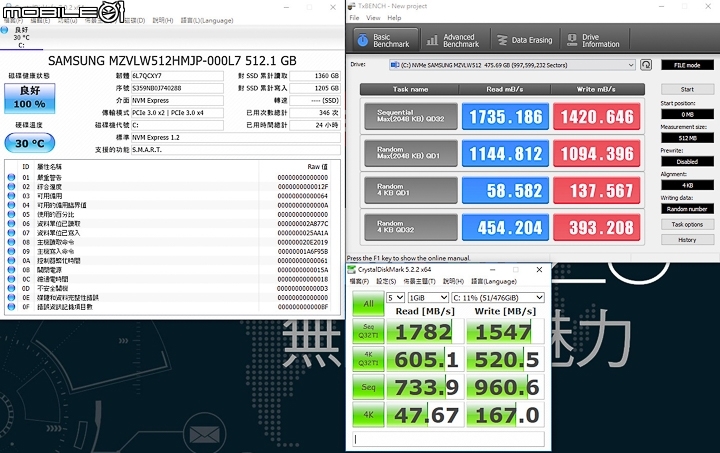Open the 說明(H) menu in CrystalDiskMark
Image resolution: width=720 pixels, height=453 pixels.
(x=453, y=281)
